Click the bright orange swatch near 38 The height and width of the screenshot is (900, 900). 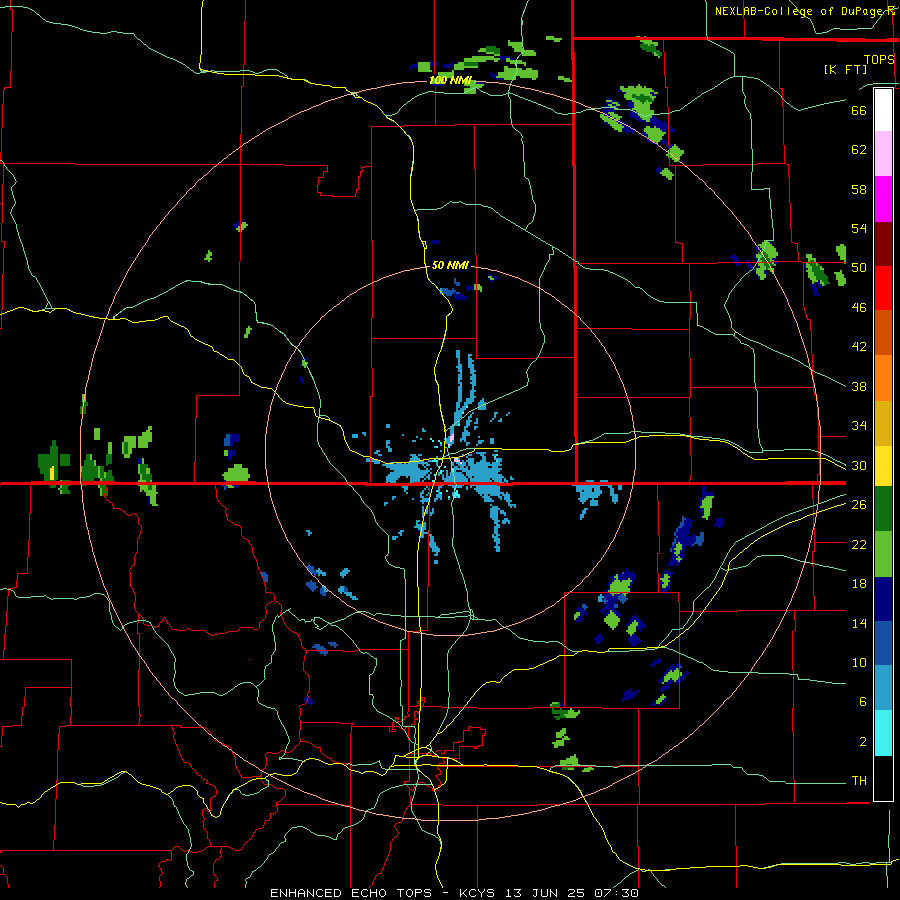(x=883, y=378)
